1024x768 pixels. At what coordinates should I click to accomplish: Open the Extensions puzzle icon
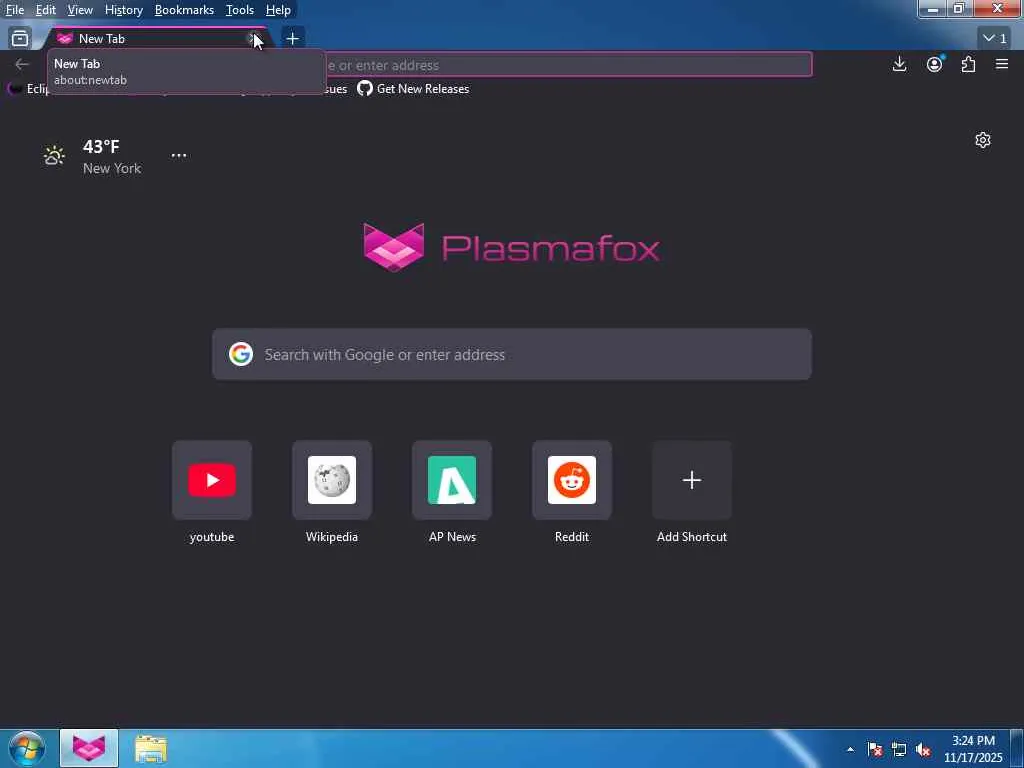(968, 64)
